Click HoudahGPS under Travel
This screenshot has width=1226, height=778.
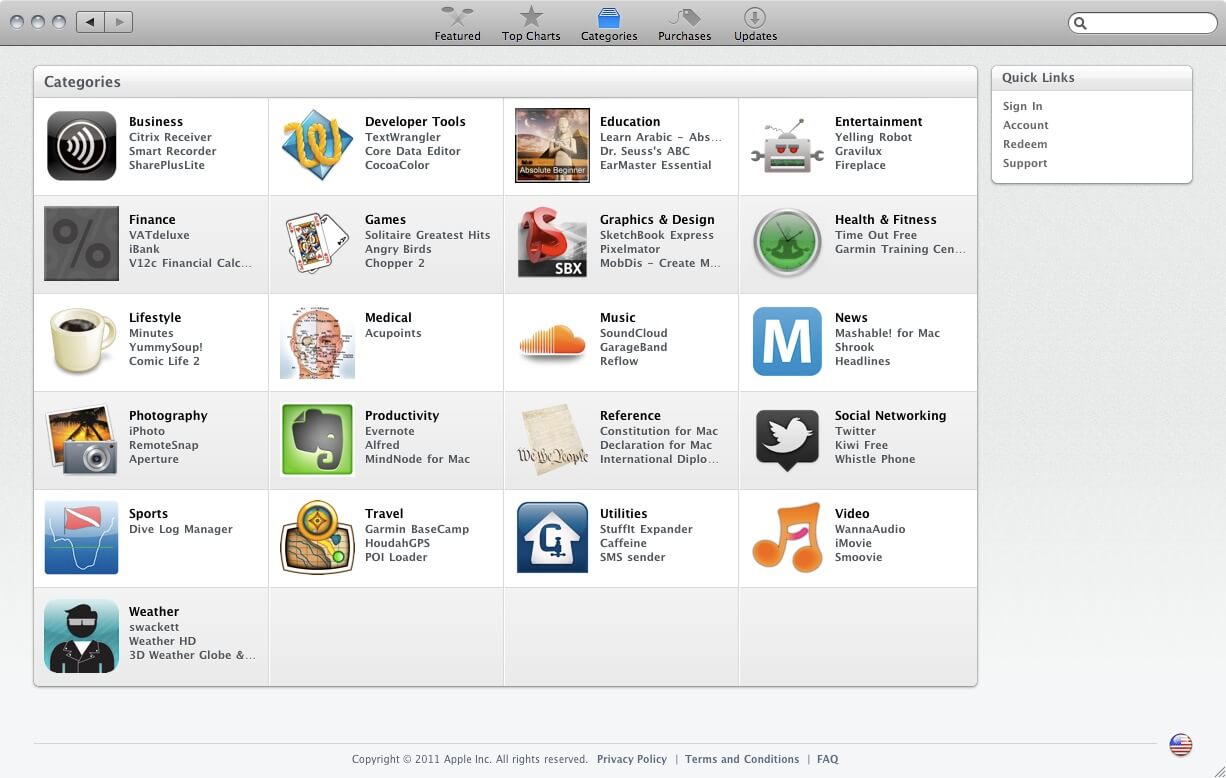click(397, 543)
